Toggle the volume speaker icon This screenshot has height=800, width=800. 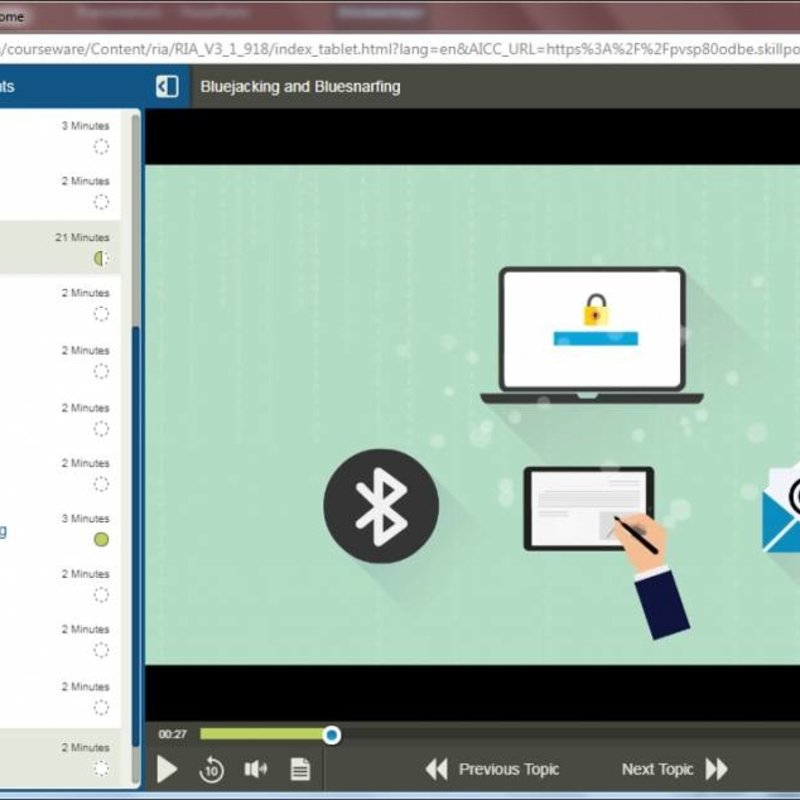click(x=256, y=769)
